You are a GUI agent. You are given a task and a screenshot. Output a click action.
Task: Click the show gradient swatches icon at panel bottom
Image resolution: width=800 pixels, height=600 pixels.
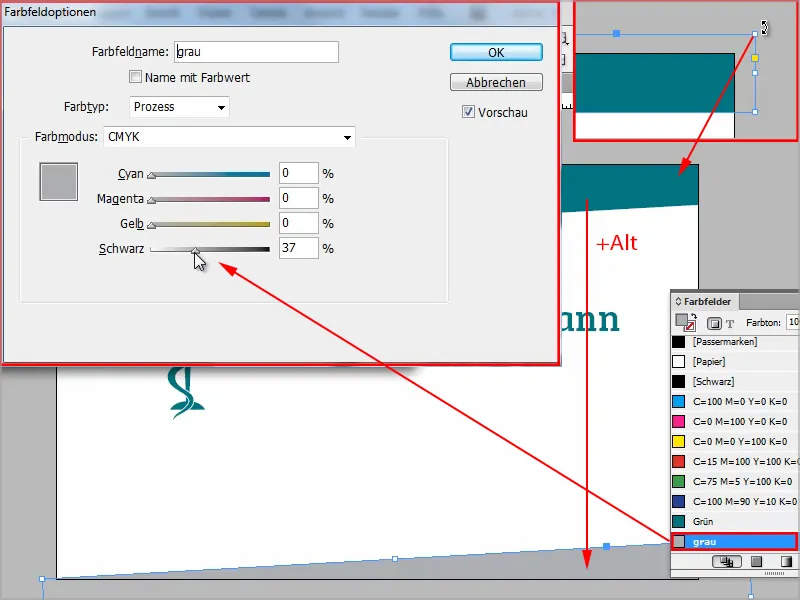coord(786,562)
